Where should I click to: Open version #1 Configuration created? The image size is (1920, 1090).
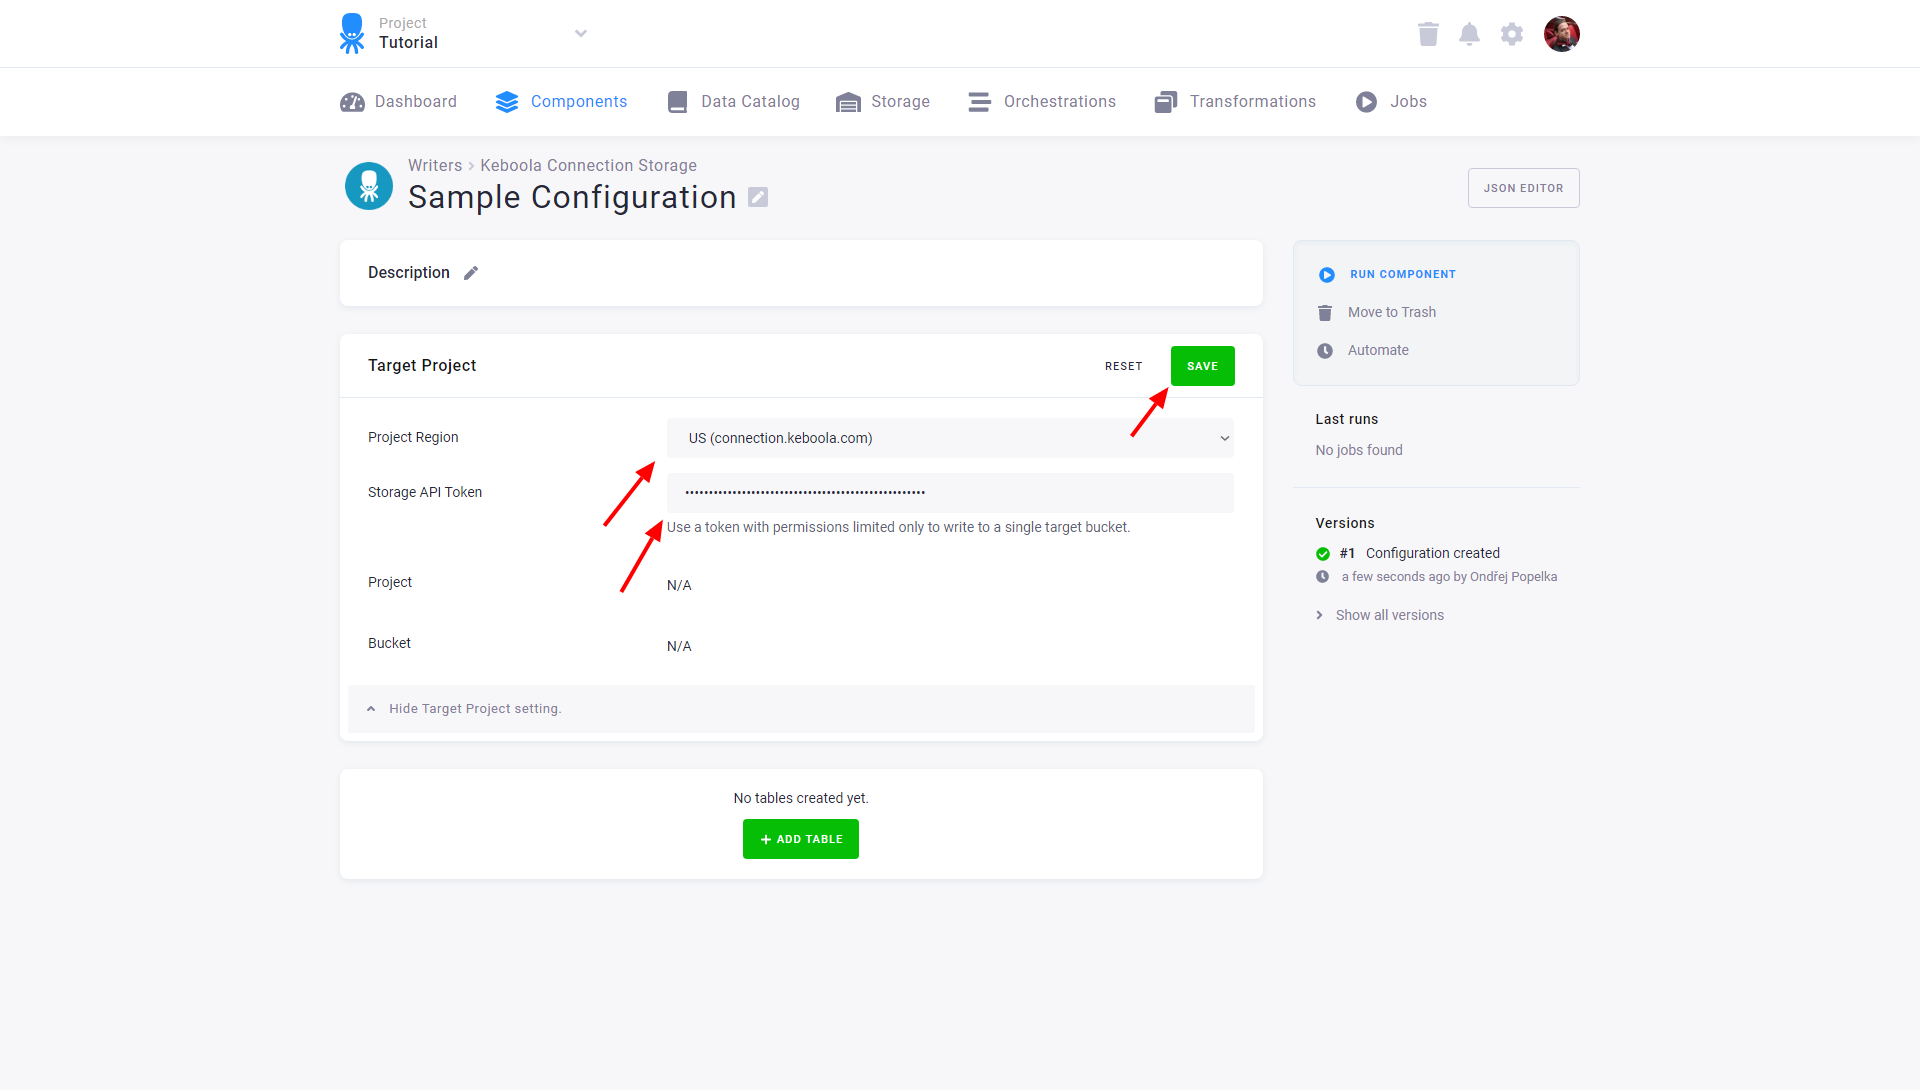[x=1420, y=554]
